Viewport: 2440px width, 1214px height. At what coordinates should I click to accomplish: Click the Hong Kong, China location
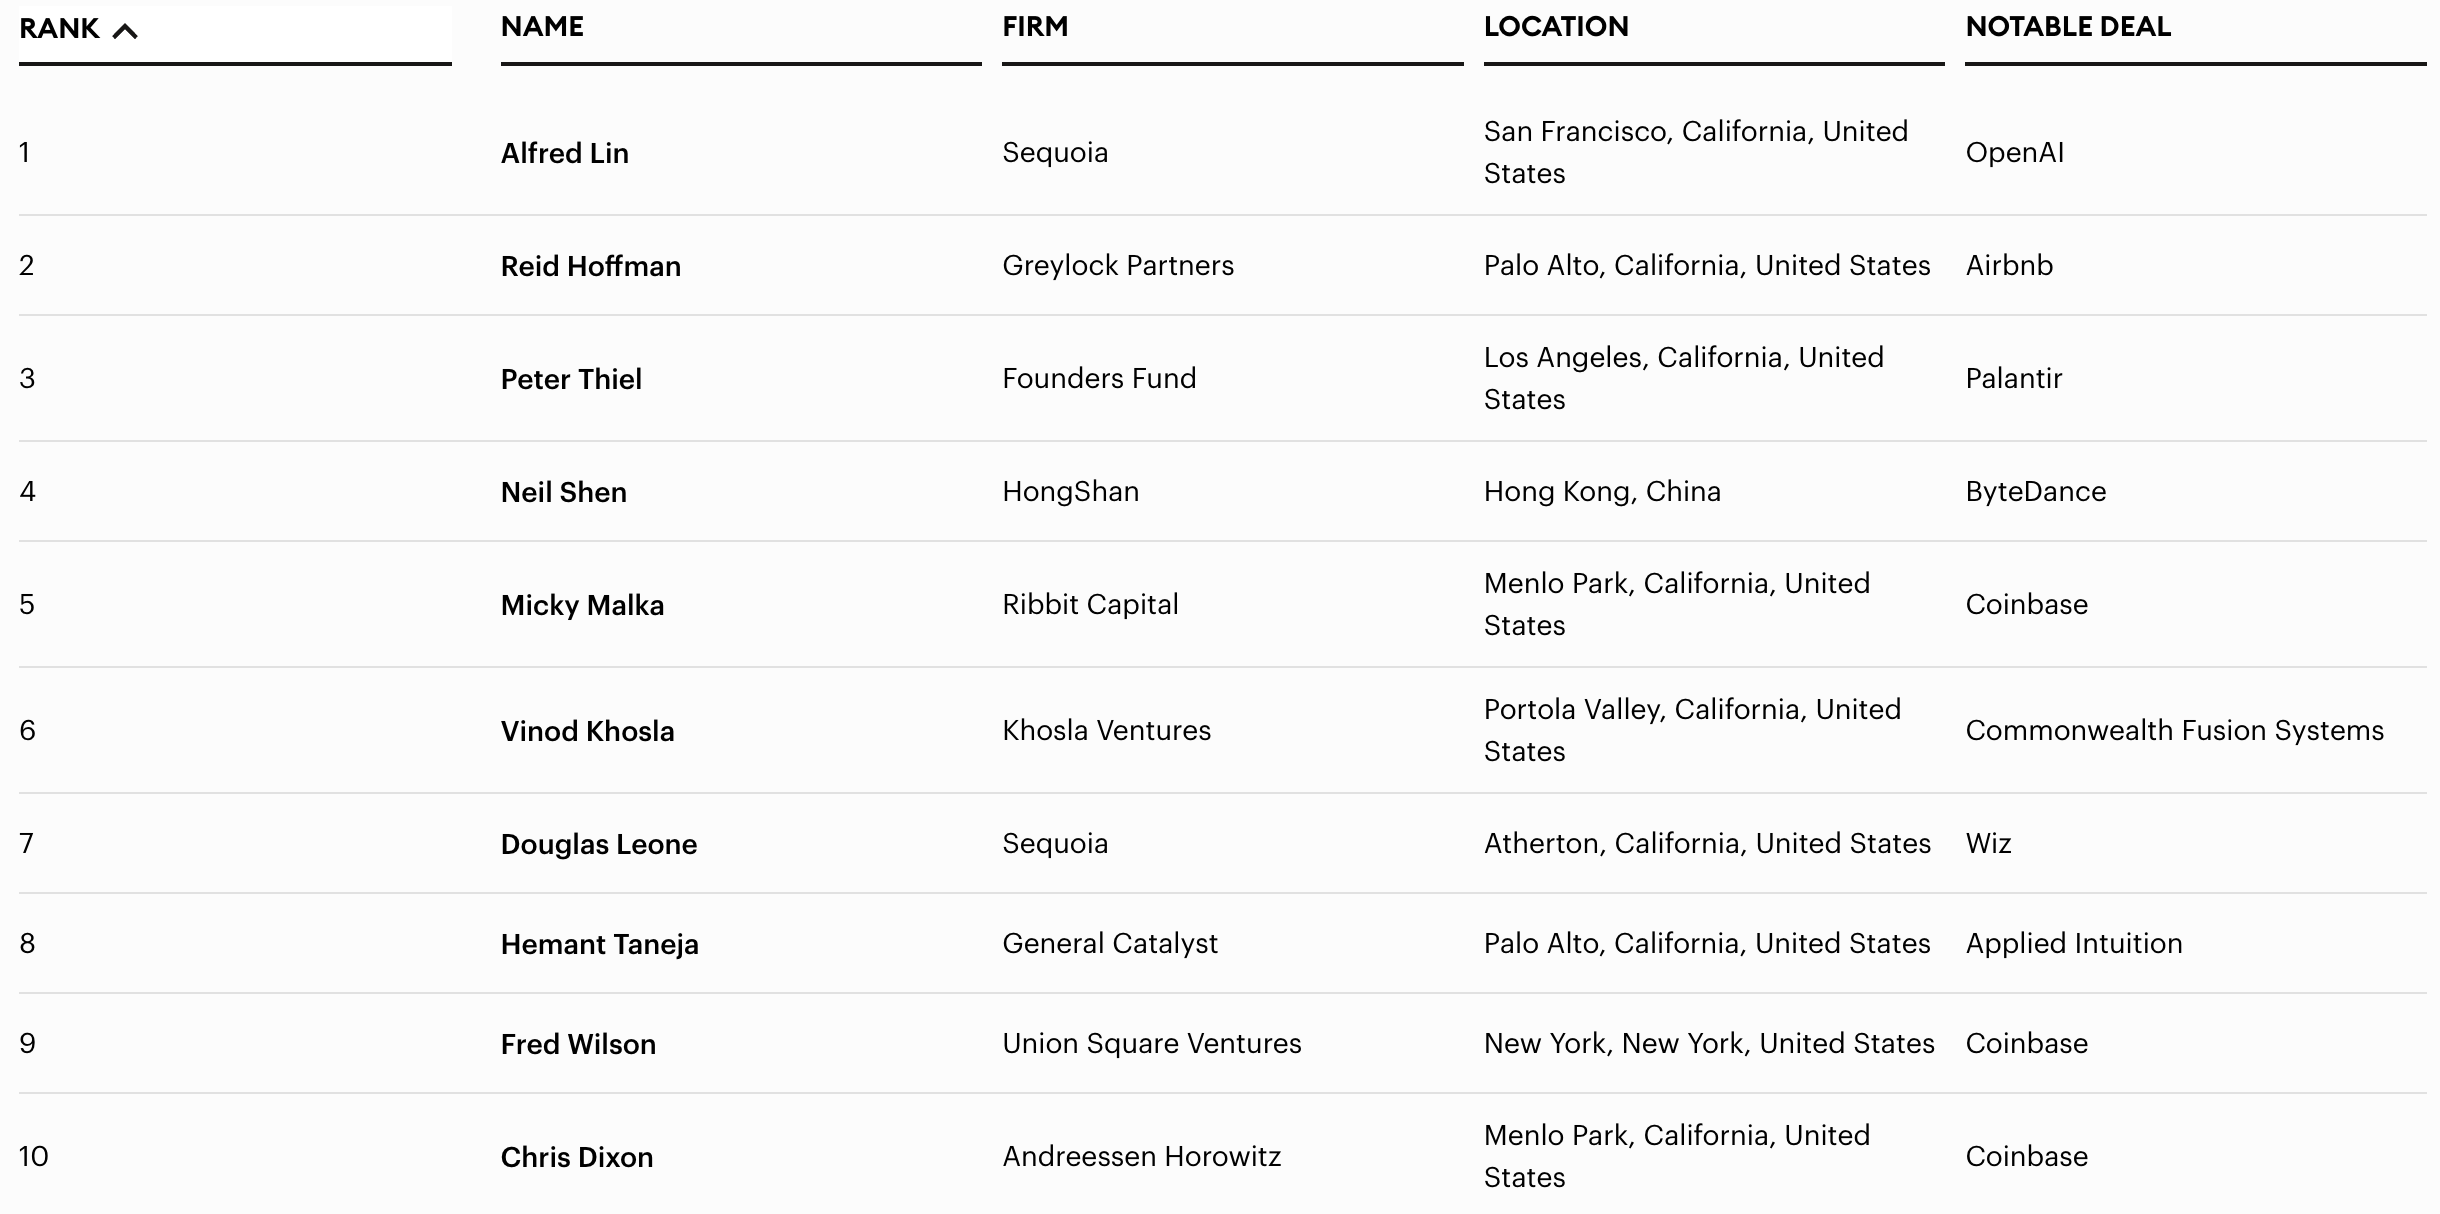[1601, 491]
